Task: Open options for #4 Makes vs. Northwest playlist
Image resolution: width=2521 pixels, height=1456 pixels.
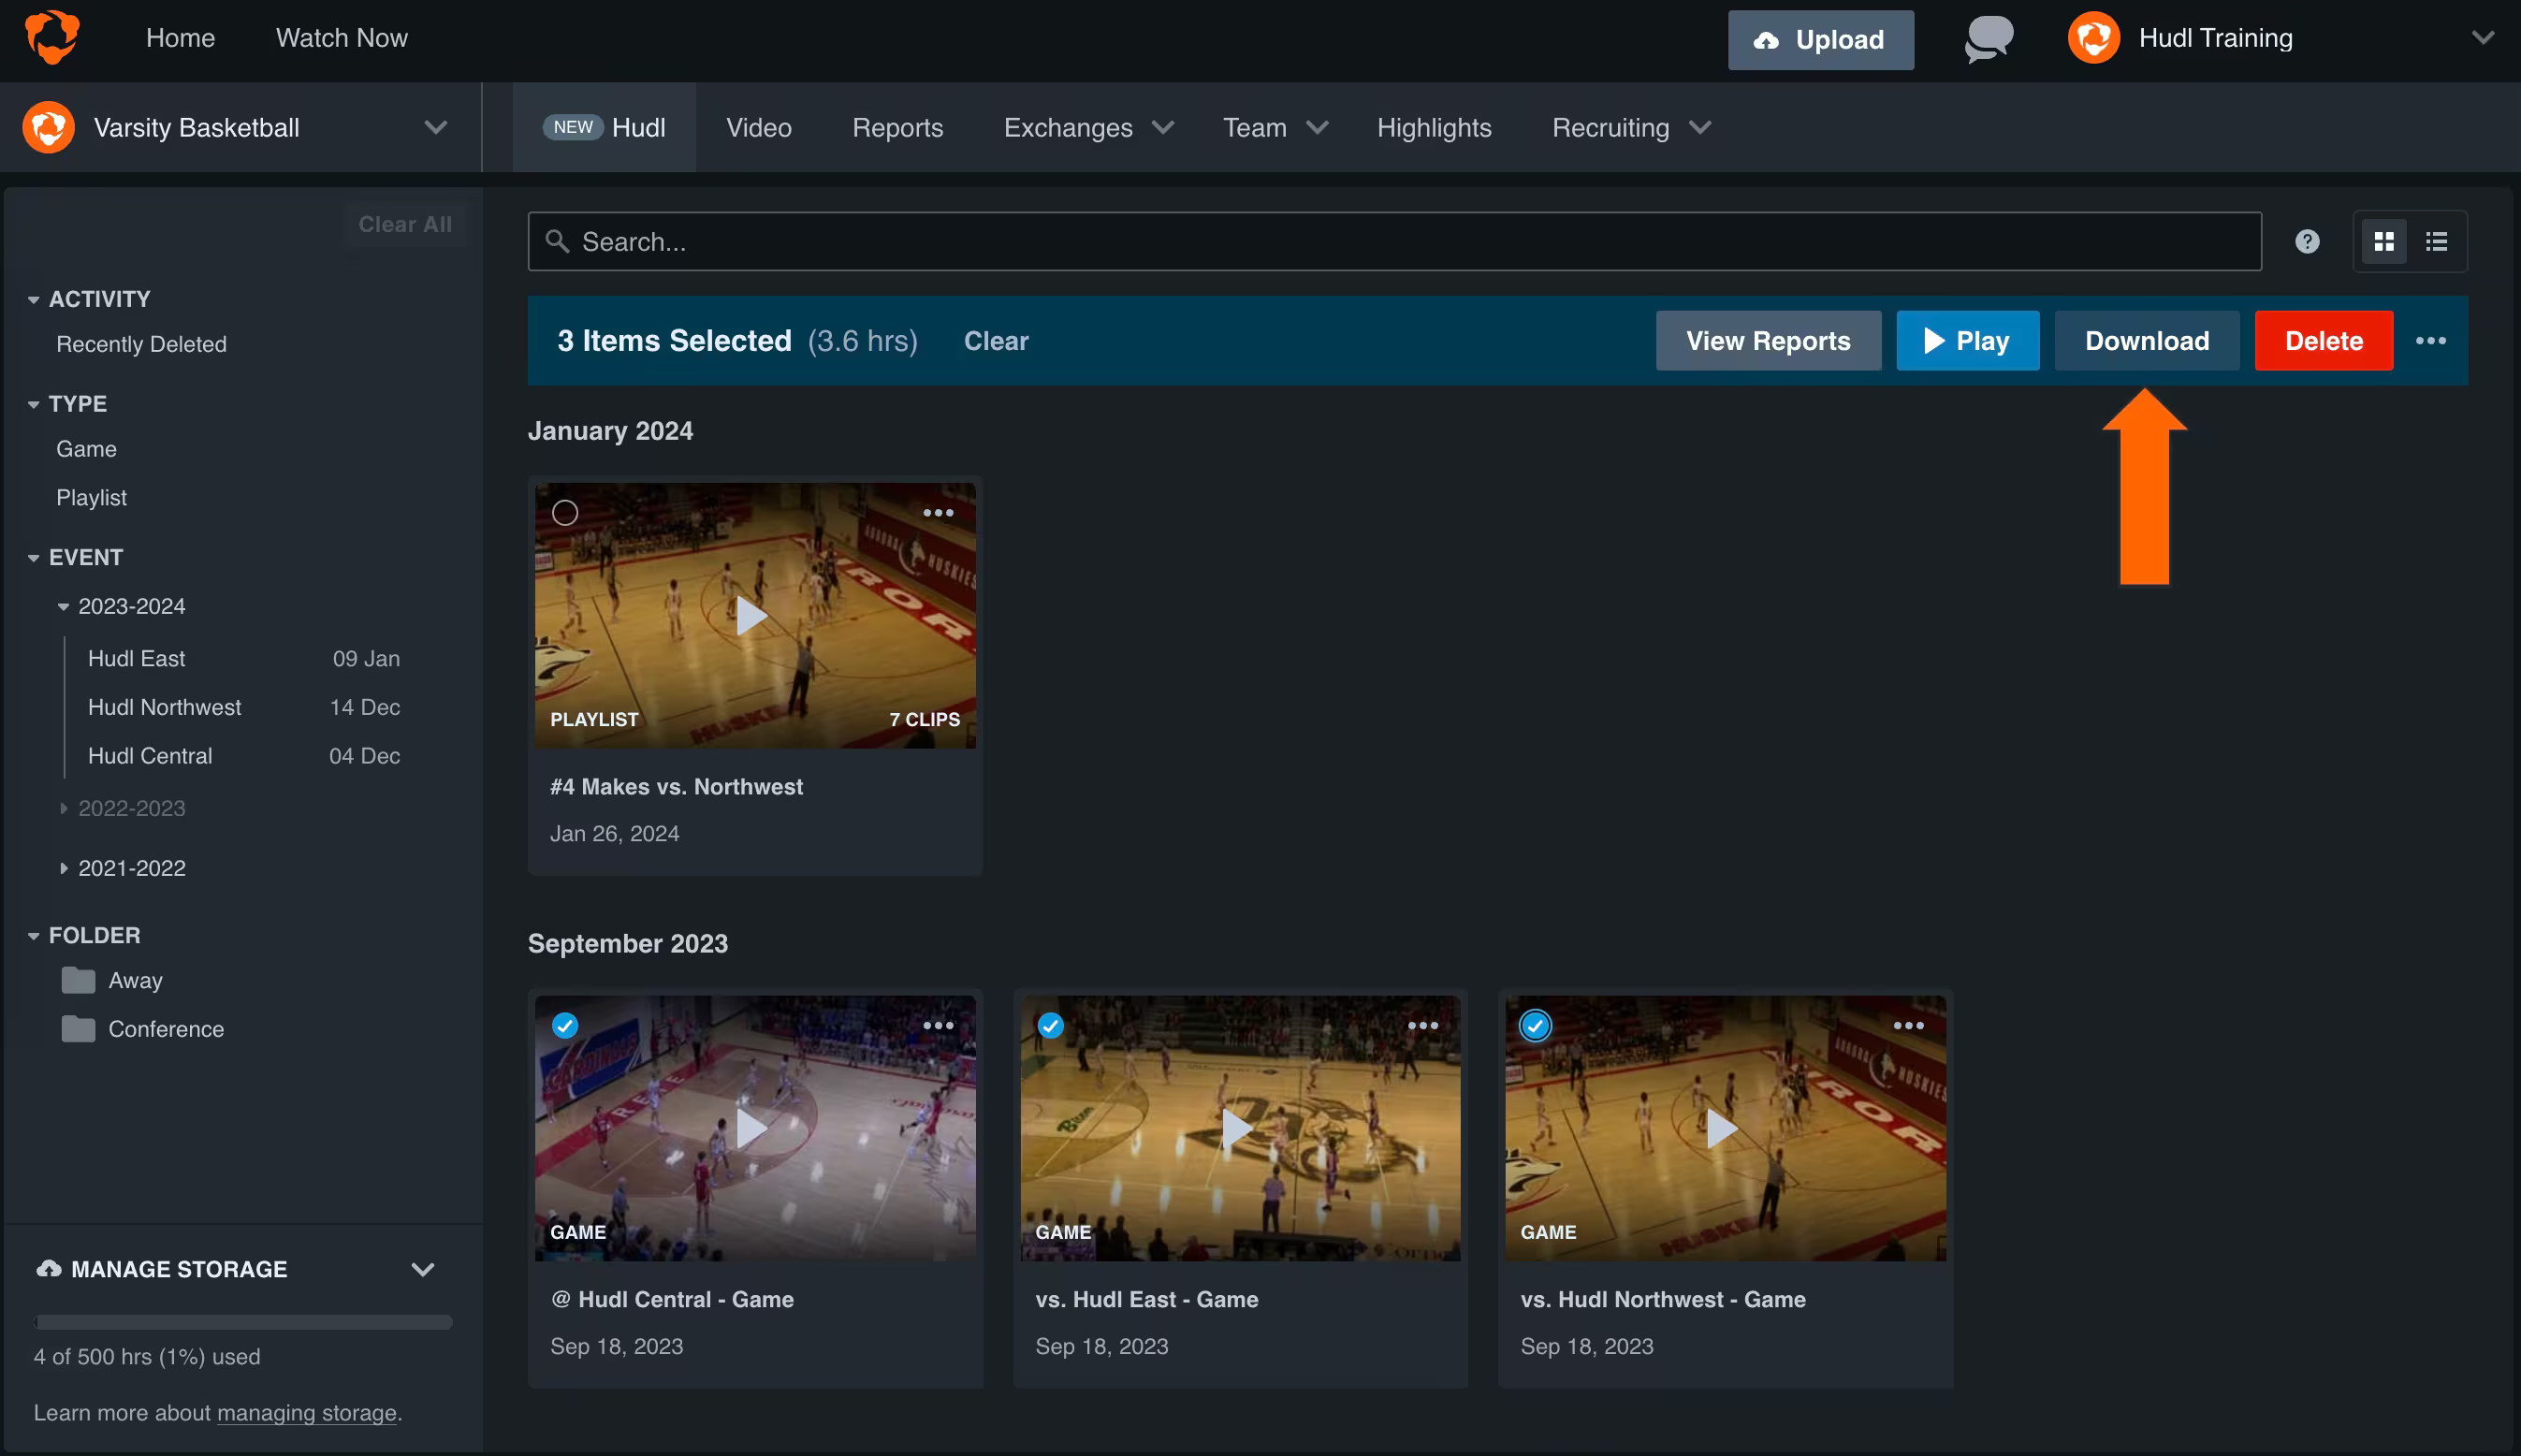Action: (938, 513)
